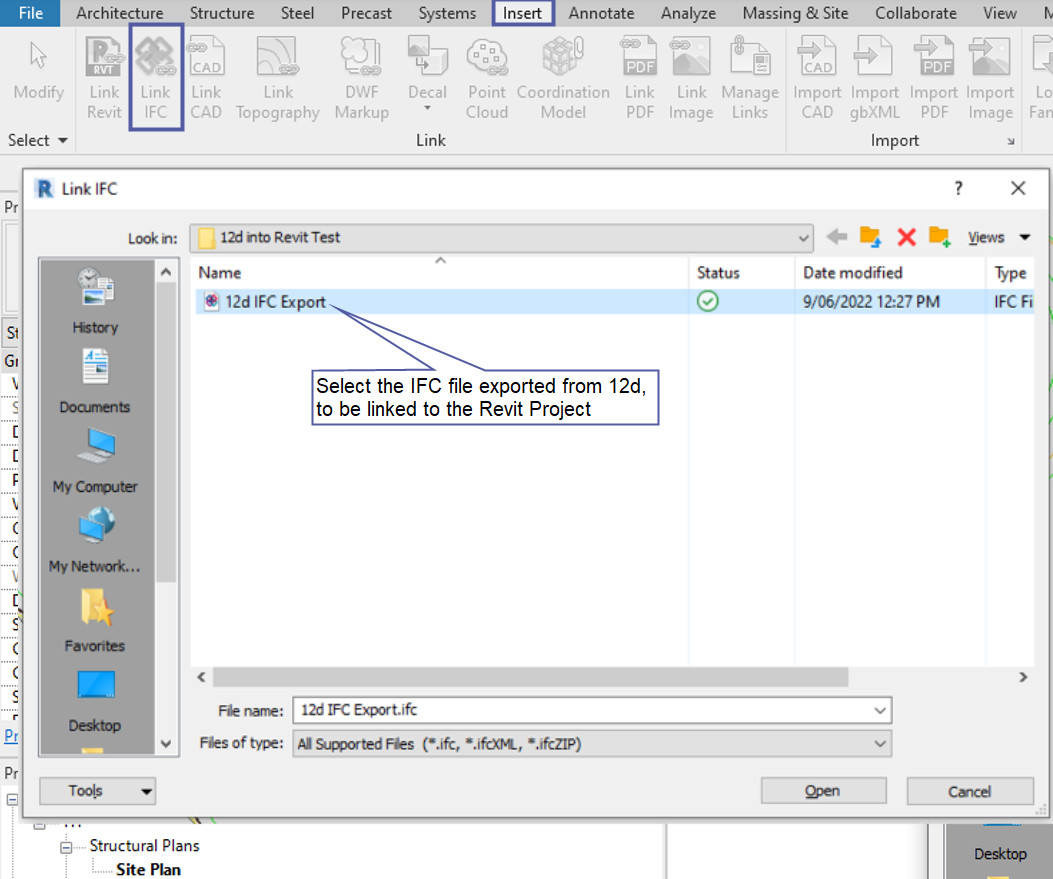Select Site Plan in the project browser
Screen dimensions: 1053x879
(148, 869)
